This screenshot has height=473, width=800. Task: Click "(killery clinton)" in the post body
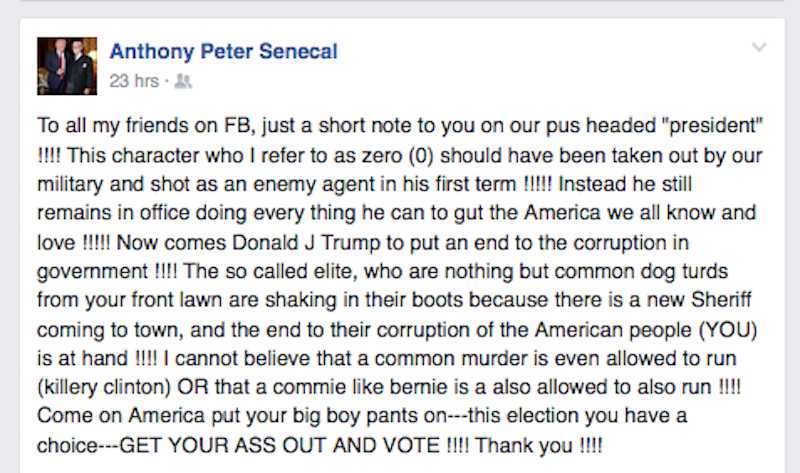pos(104,387)
